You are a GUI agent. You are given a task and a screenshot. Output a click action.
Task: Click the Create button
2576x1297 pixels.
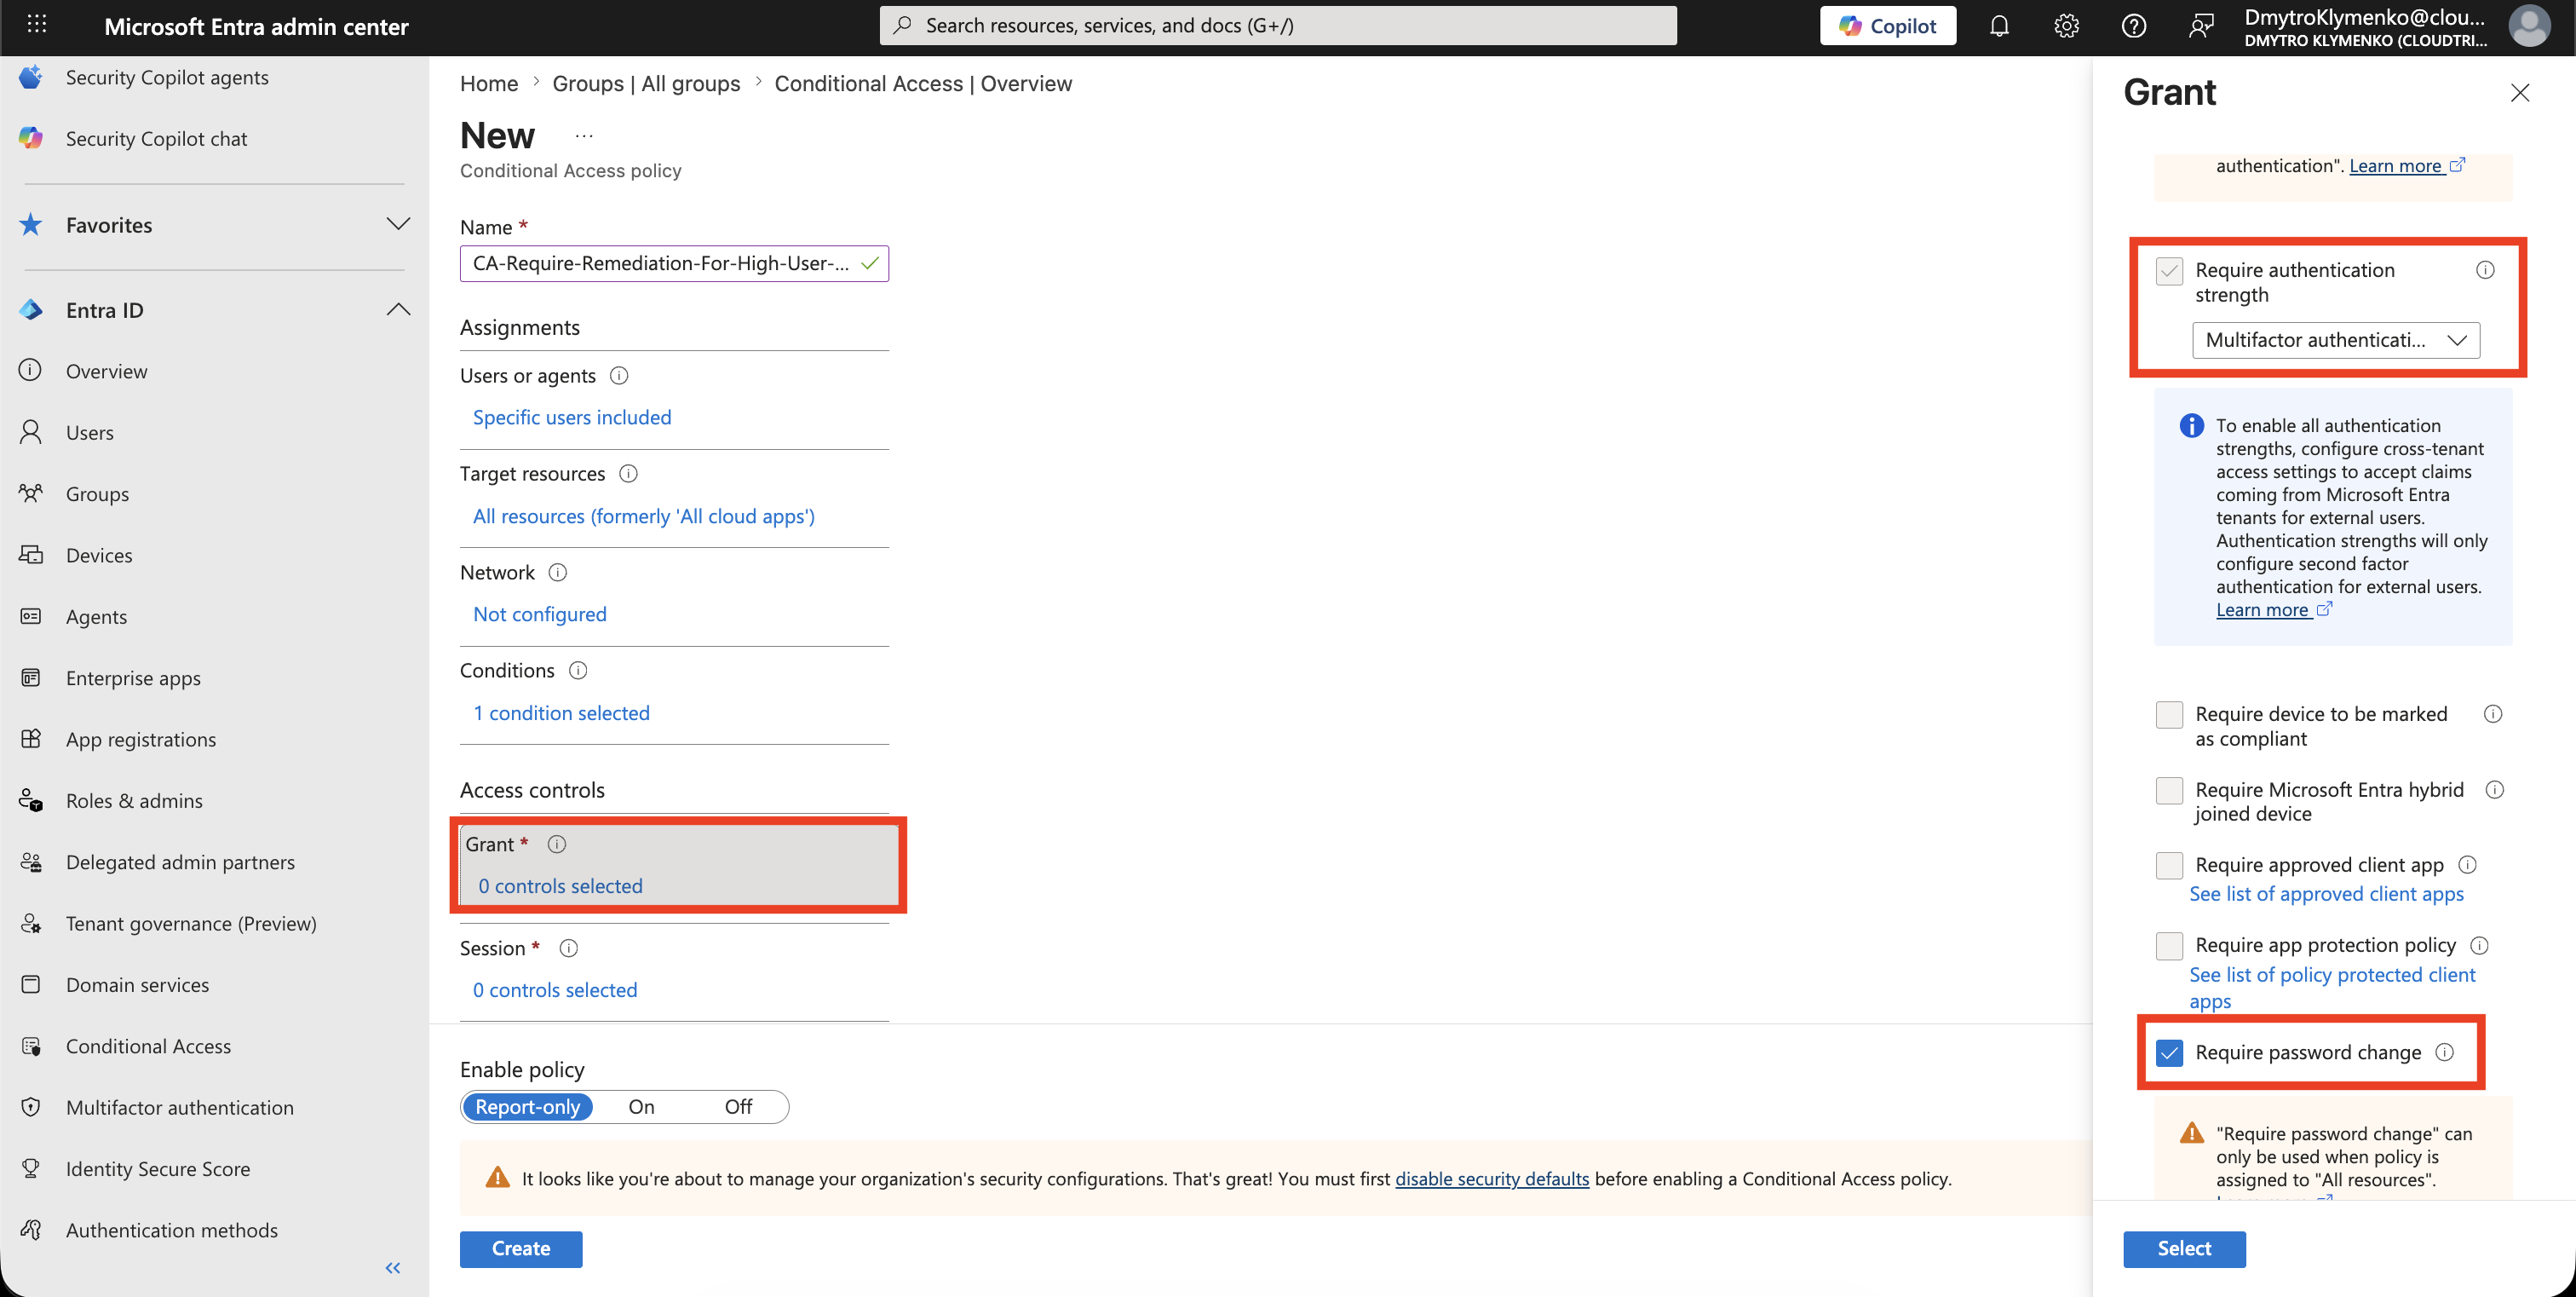pos(520,1248)
